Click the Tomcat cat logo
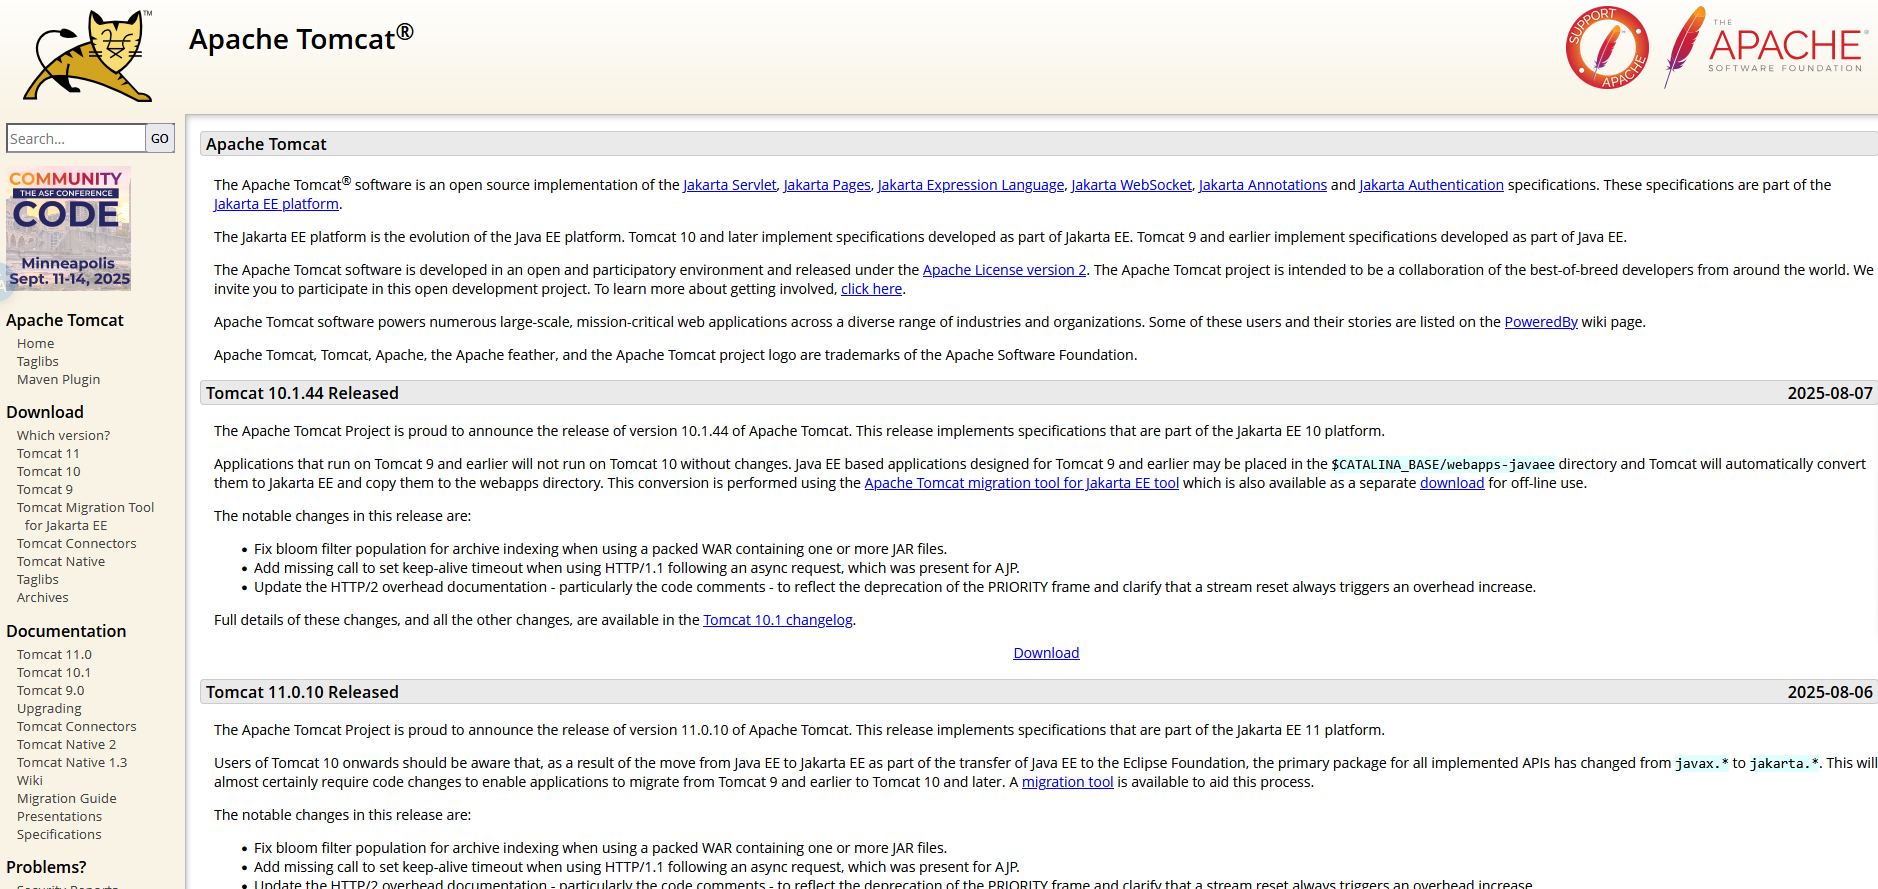This screenshot has width=1878, height=889. tap(89, 56)
